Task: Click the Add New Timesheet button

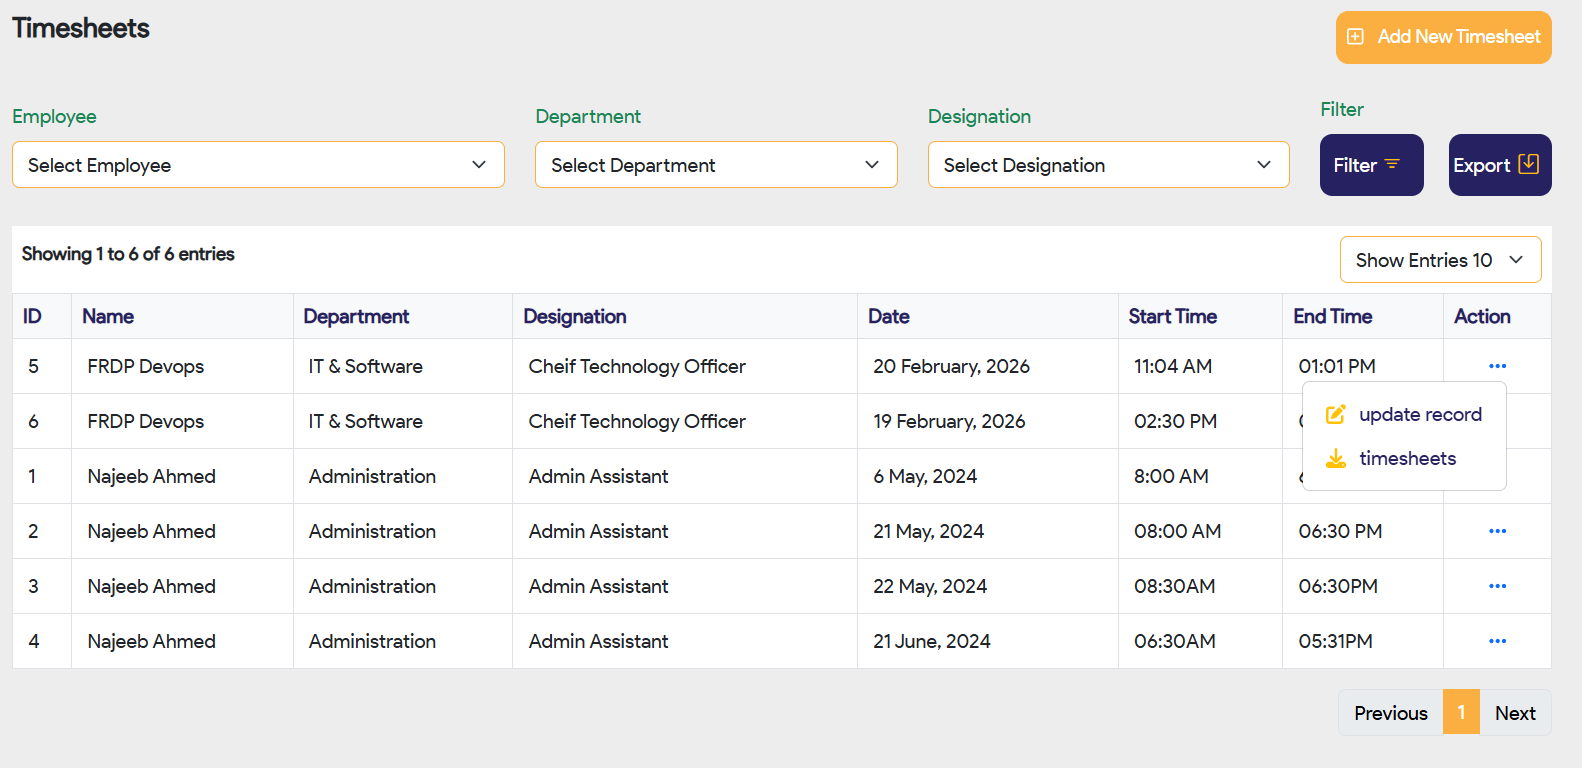Action: point(1443,37)
